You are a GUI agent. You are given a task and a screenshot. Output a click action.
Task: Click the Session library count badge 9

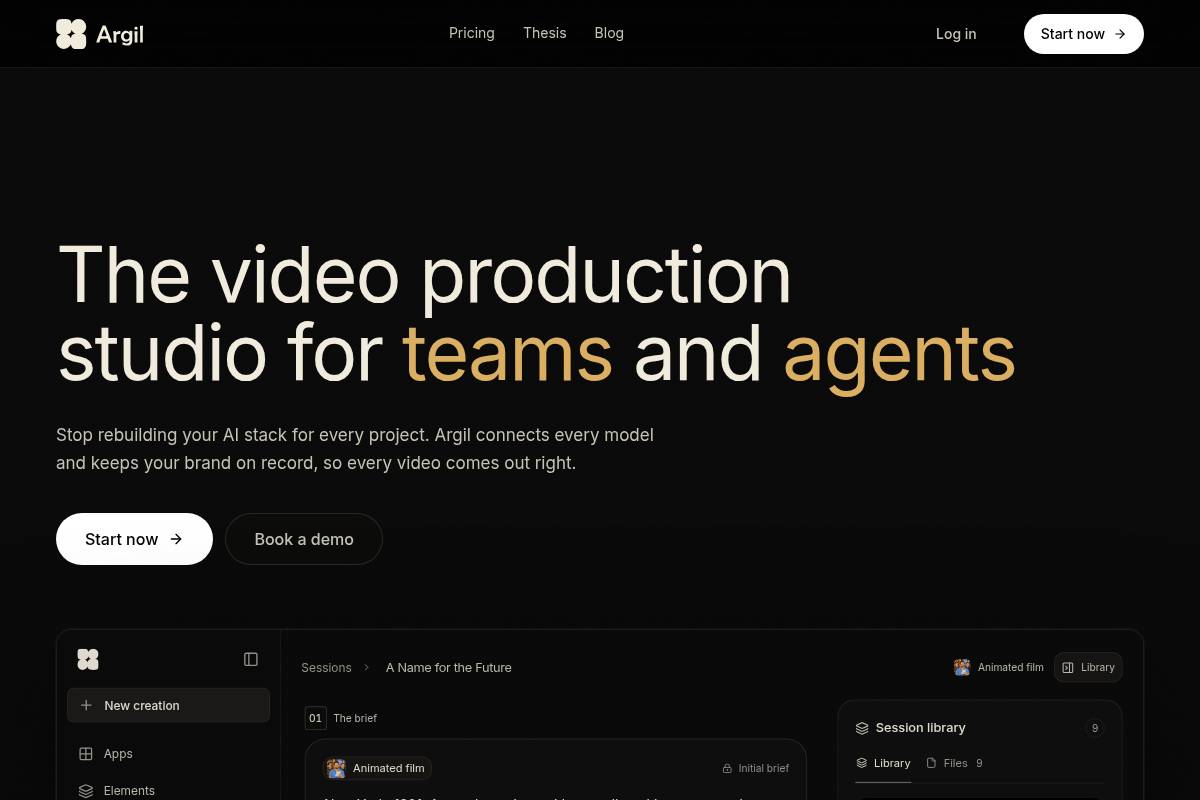tap(1095, 728)
